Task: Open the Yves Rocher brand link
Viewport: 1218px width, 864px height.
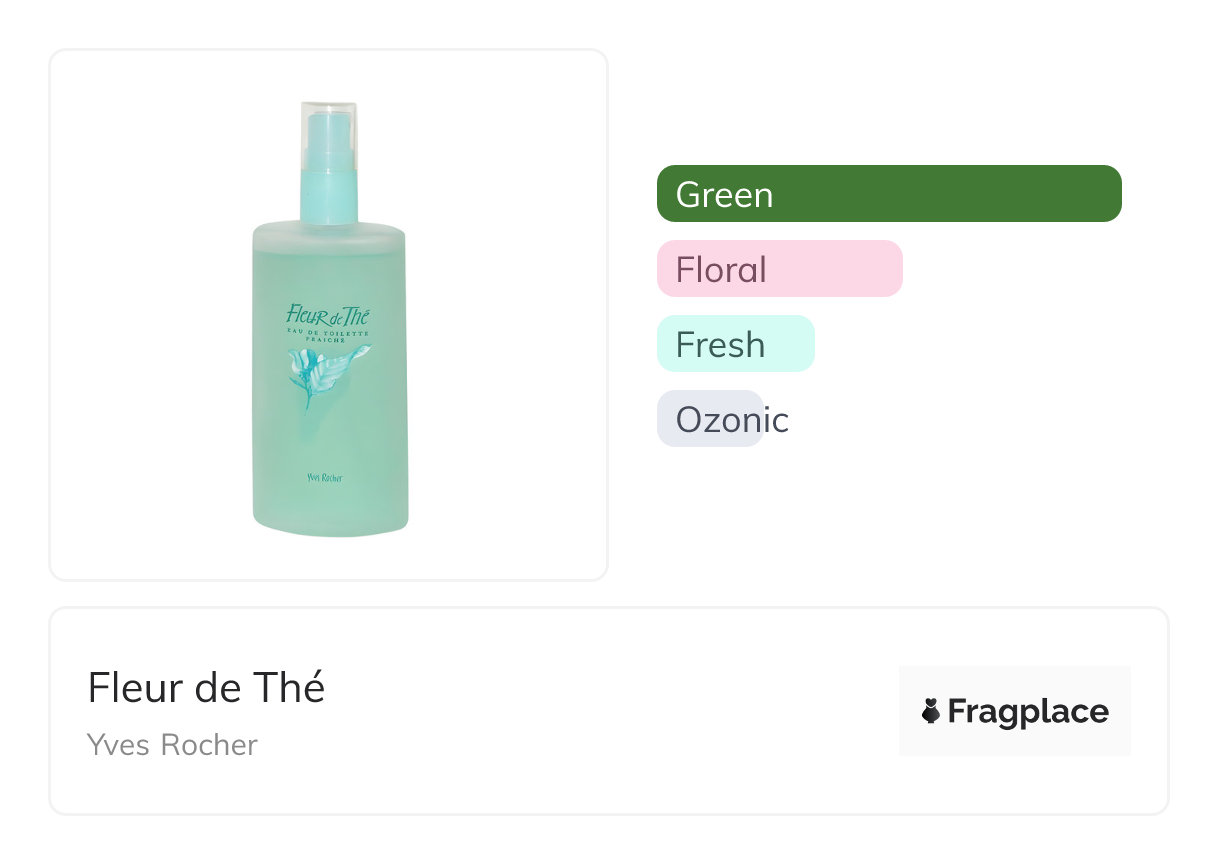Action: click(x=172, y=745)
